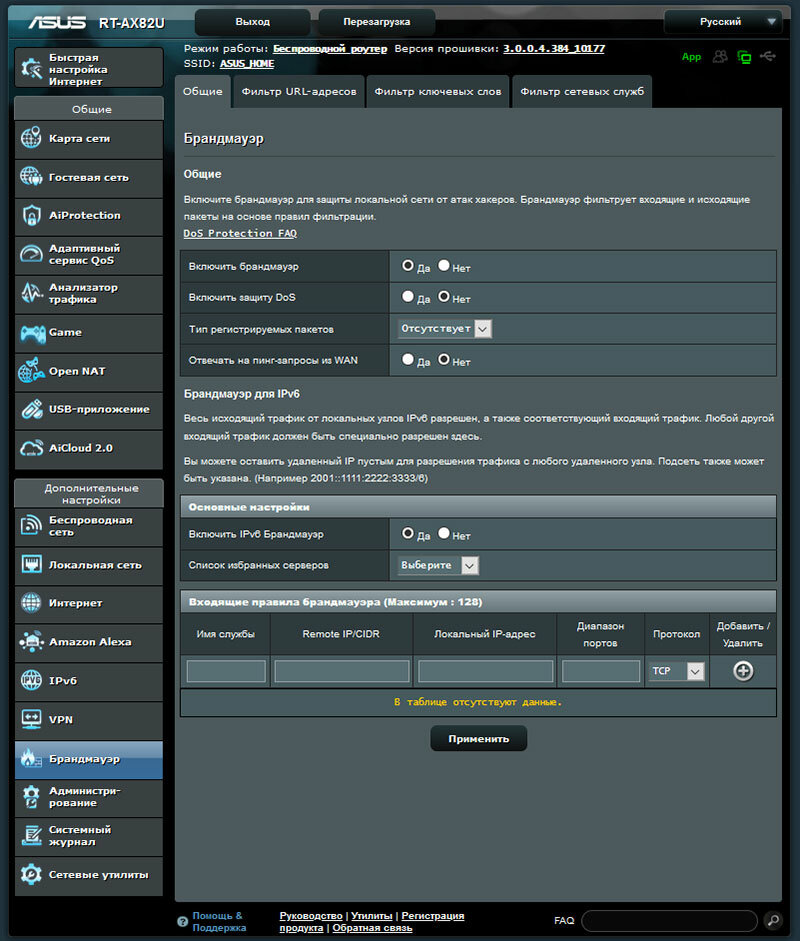Open the Список избранных серверов dropdown
Screen dimensions: 800x941
pyautogui.click(x=438, y=565)
